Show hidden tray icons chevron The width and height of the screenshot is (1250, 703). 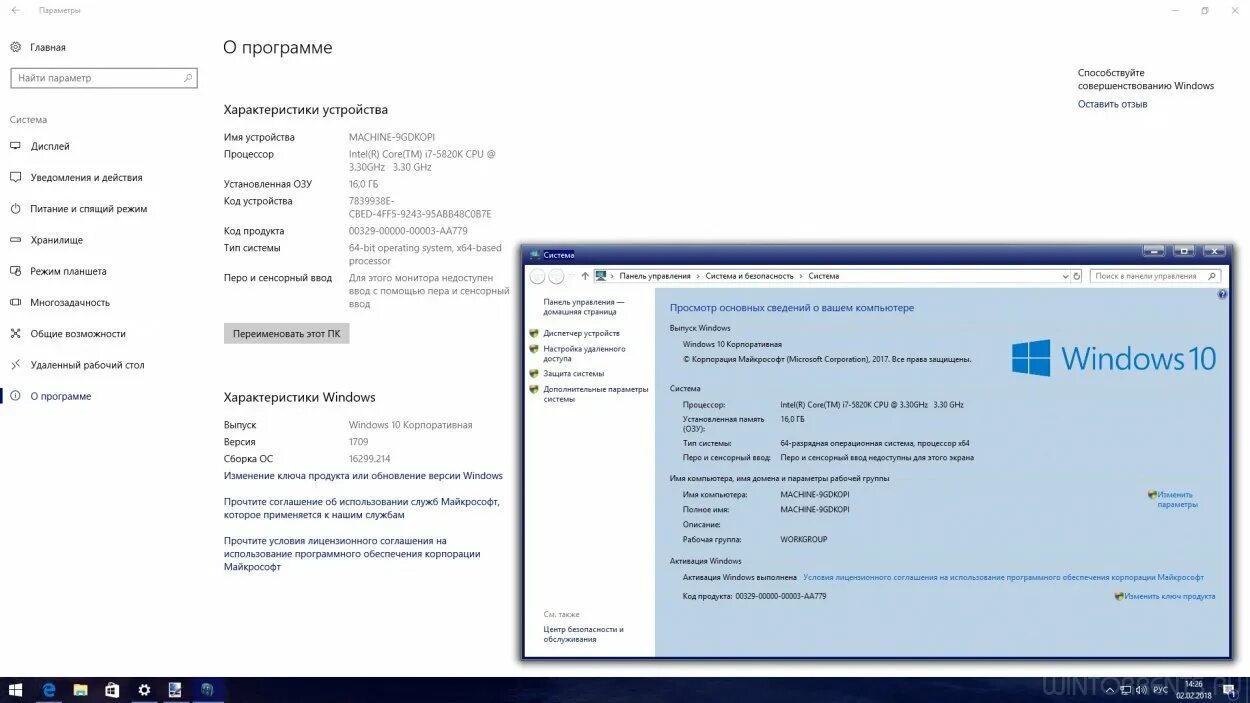pyautogui.click(x=1109, y=690)
